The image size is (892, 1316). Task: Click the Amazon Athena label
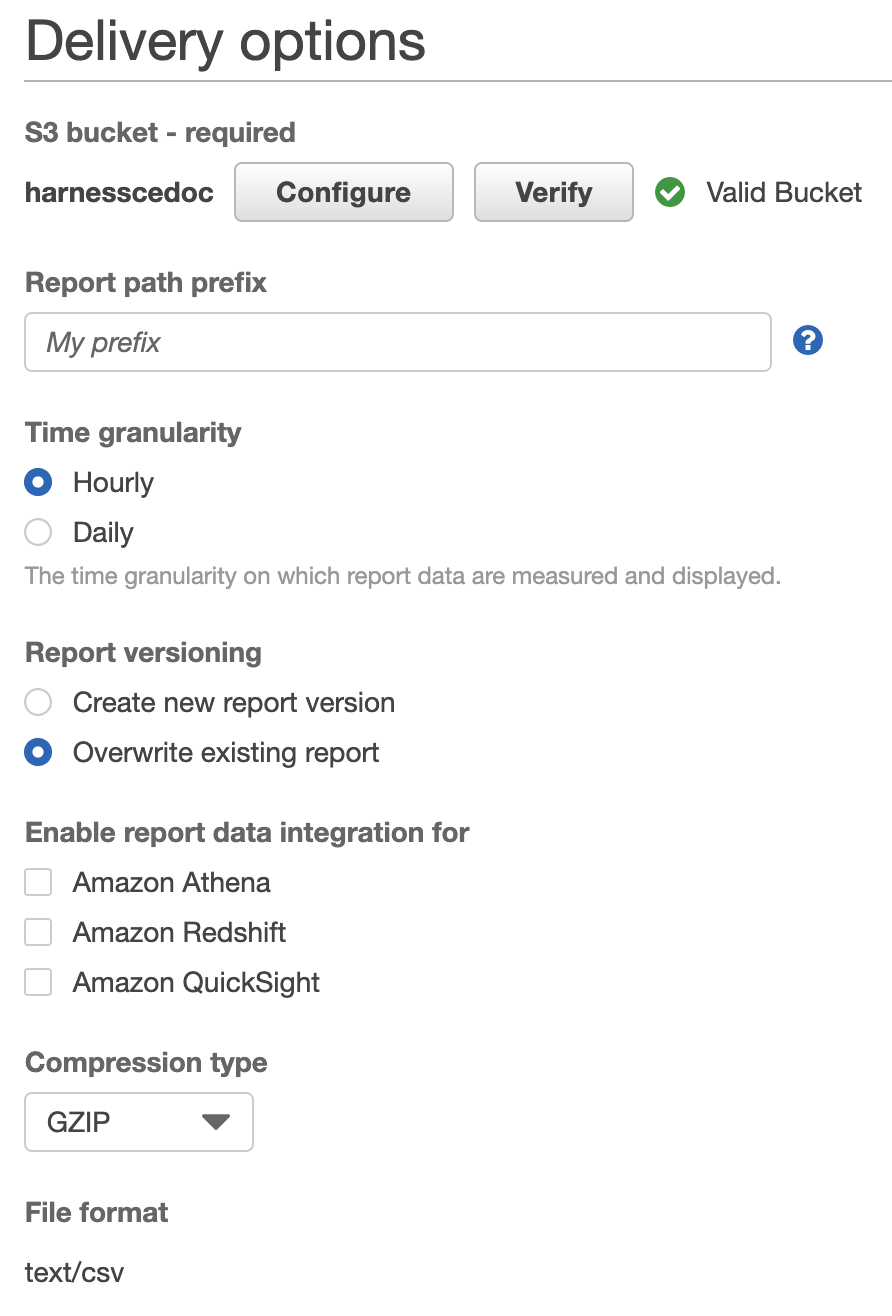tap(172, 883)
